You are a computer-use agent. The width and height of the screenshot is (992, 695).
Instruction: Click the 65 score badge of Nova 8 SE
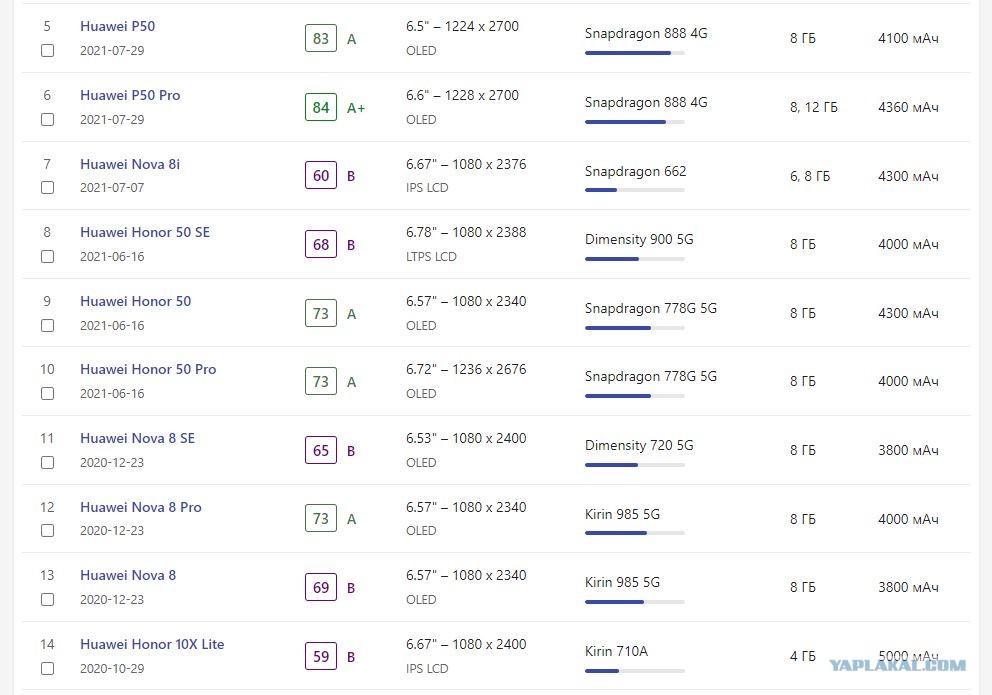pyautogui.click(x=321, y=450)
